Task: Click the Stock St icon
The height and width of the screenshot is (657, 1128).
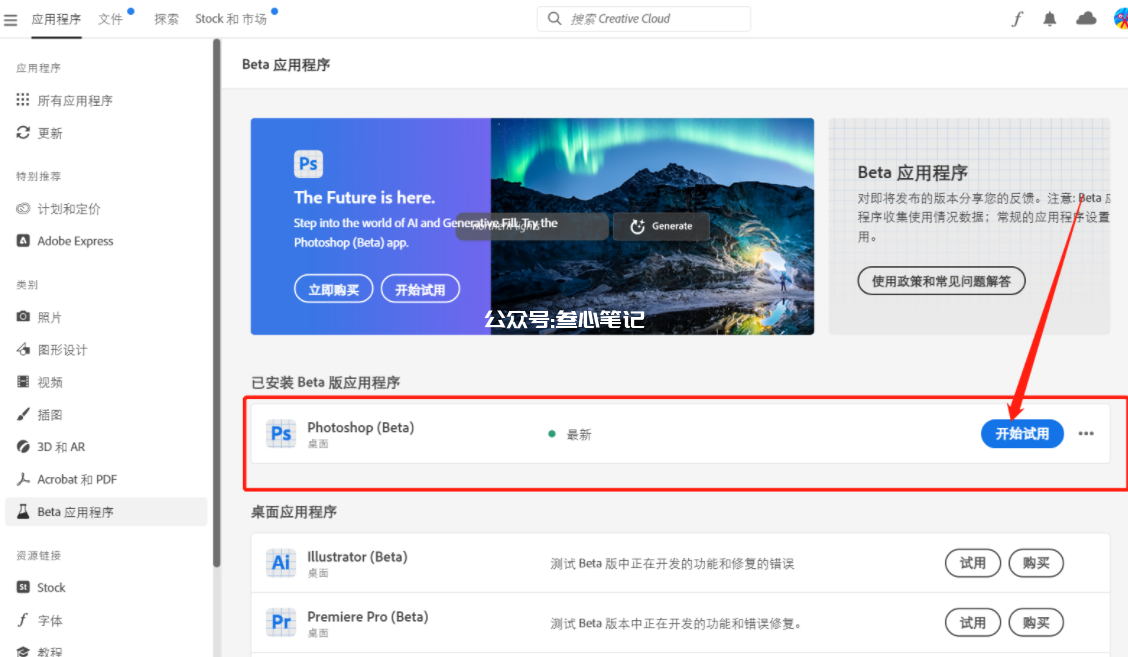Action: (x=23, y=587)
